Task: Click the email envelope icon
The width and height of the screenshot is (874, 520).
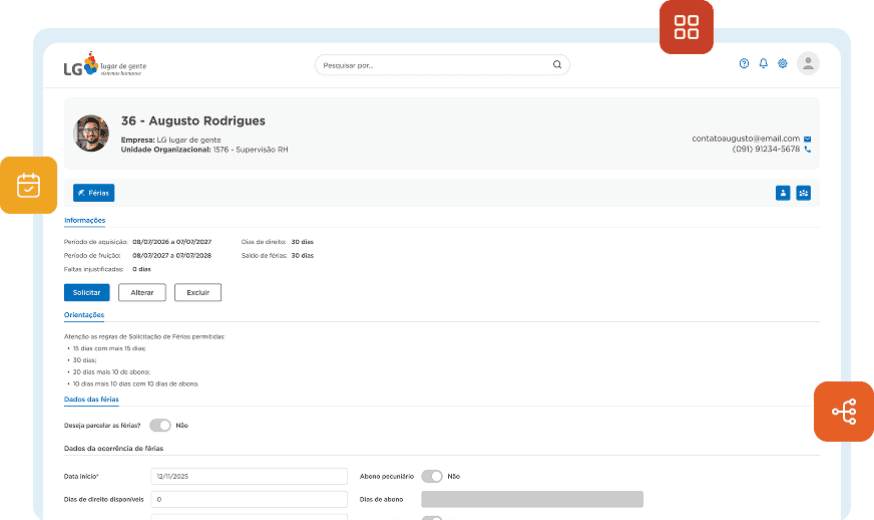Action: (807, 139)
